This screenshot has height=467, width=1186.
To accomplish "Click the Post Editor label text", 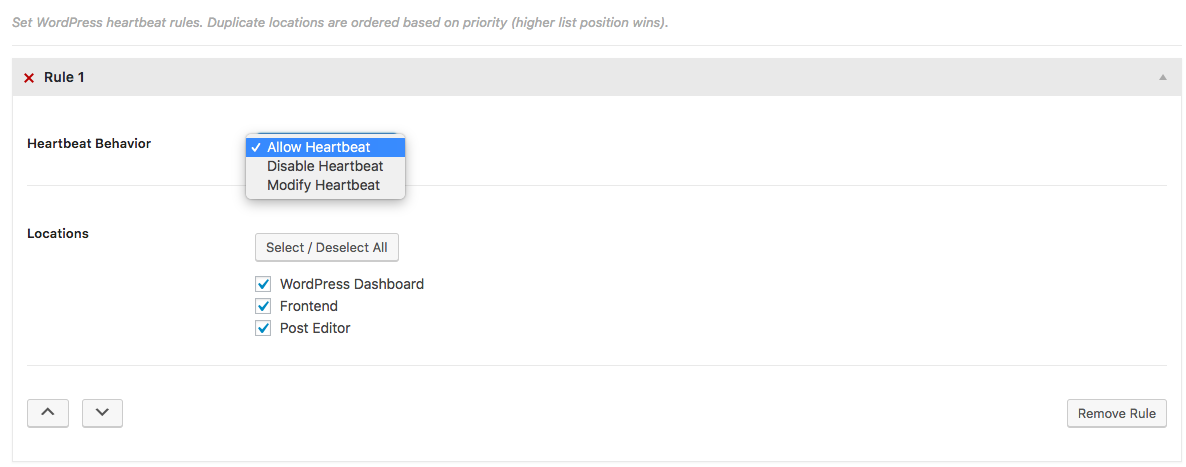I will tap(315, 328).
